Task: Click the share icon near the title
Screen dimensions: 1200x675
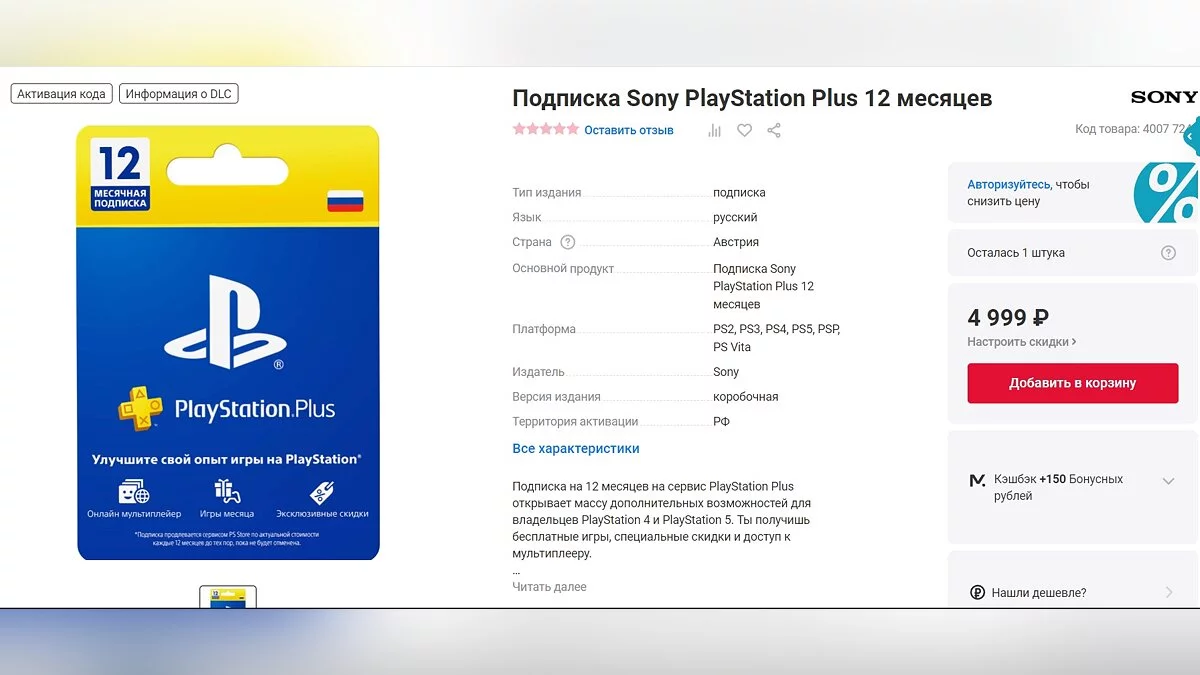Action: point(774,130)
